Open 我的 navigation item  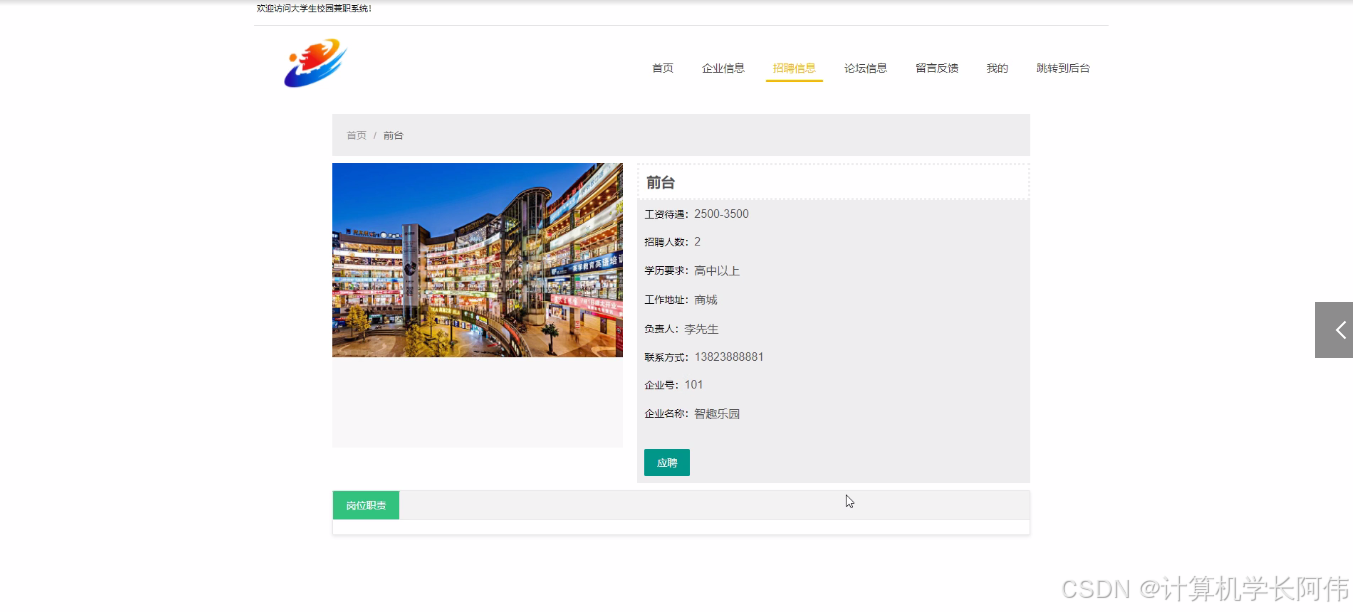(x=997, y=68)
